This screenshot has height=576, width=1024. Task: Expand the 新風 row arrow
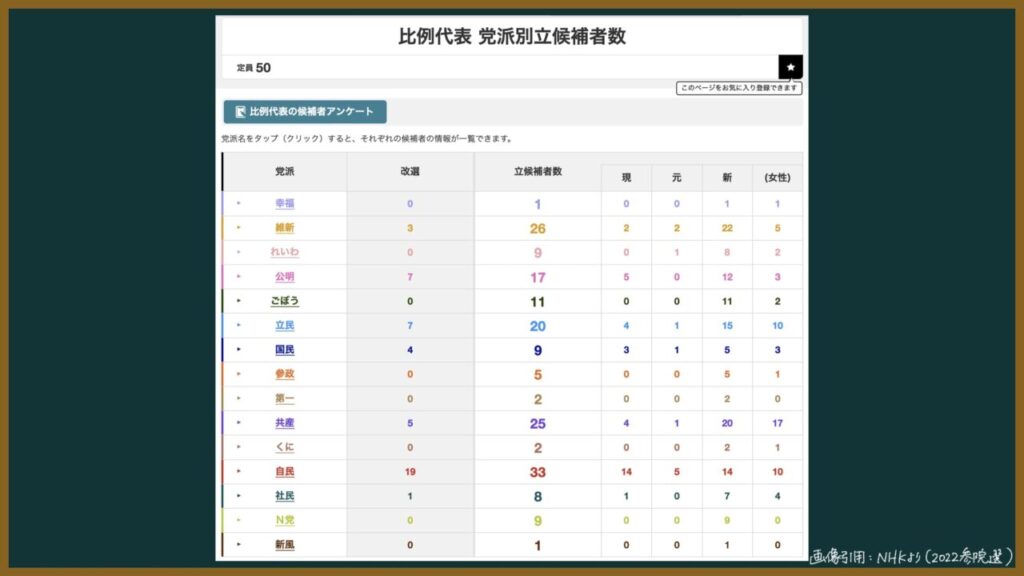[239, 545]
